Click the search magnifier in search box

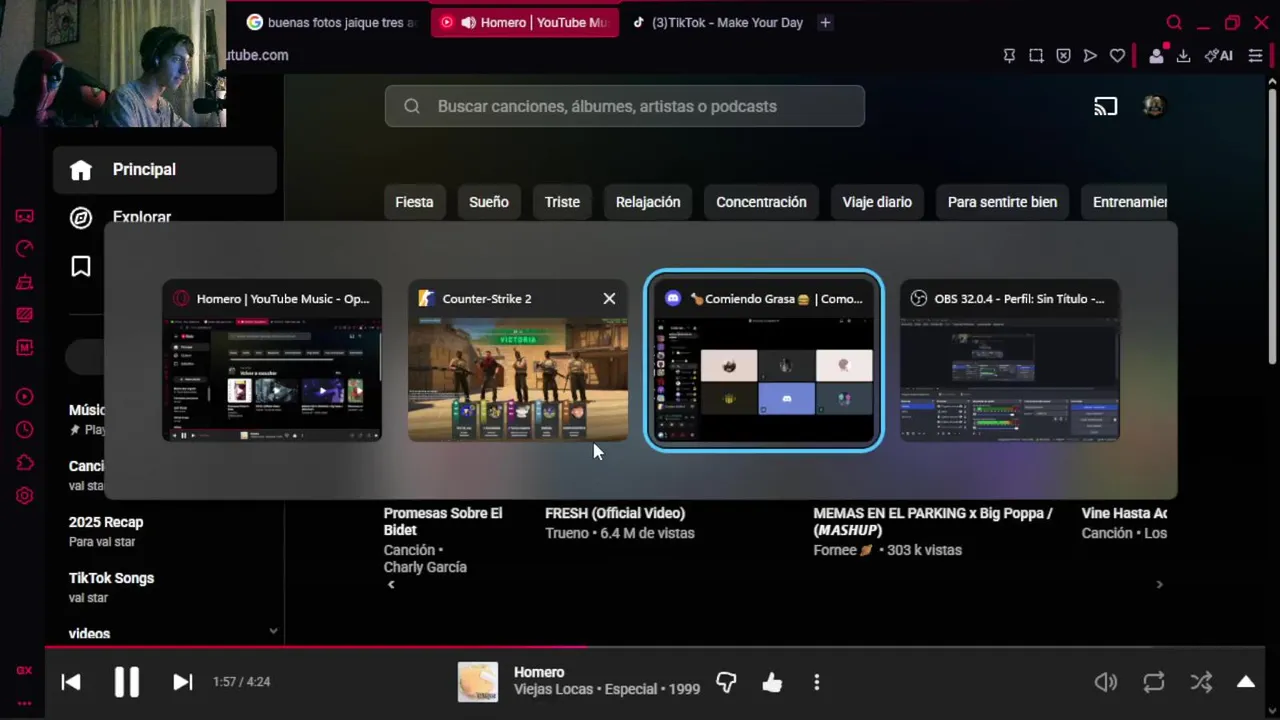[412, 106]
